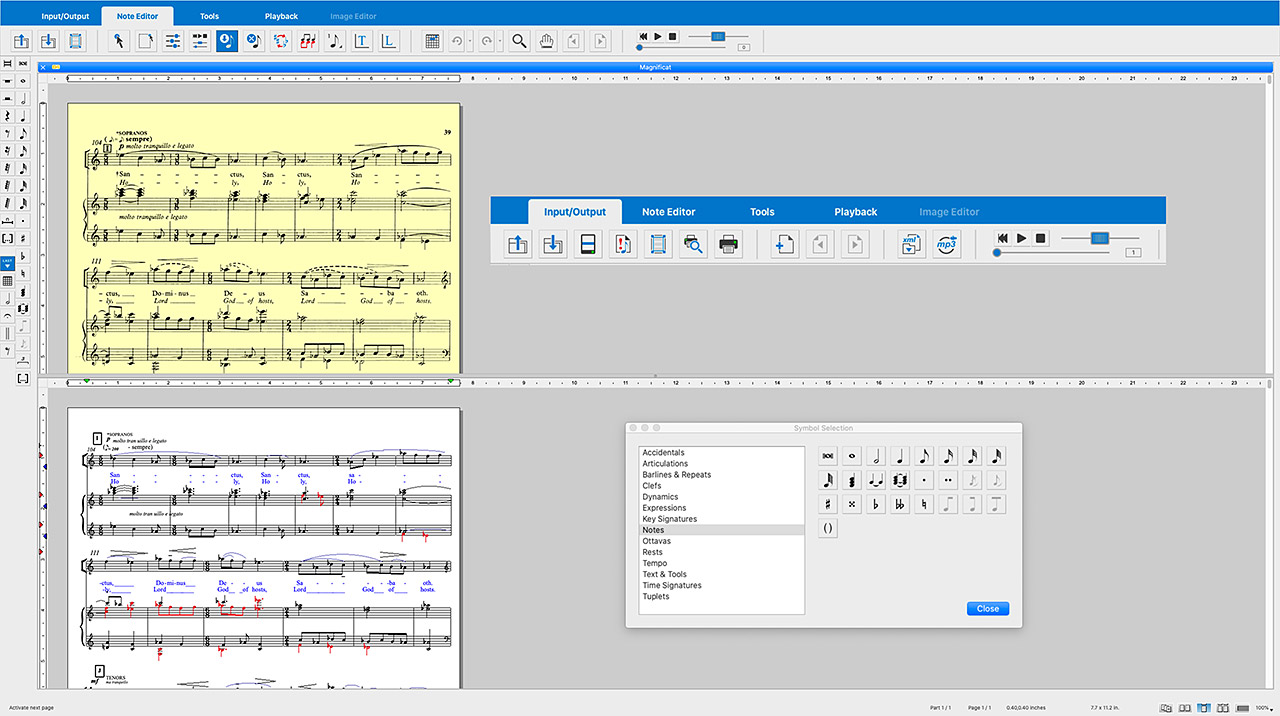Image resolution: width=1280 pixels, height=716 pixels.
Task: Switch to Input/Output tab in the main tab strip
Action: point(65,16)
